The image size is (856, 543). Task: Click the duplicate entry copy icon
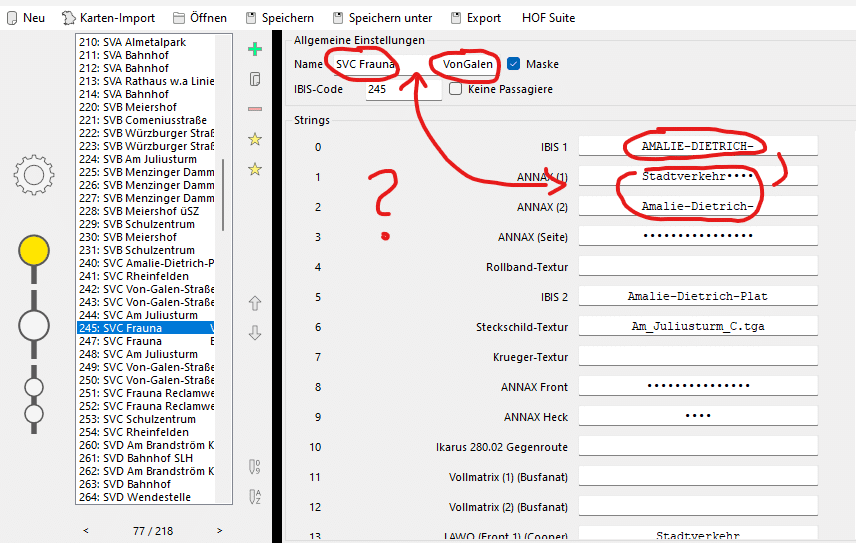[x=254, y=79]
